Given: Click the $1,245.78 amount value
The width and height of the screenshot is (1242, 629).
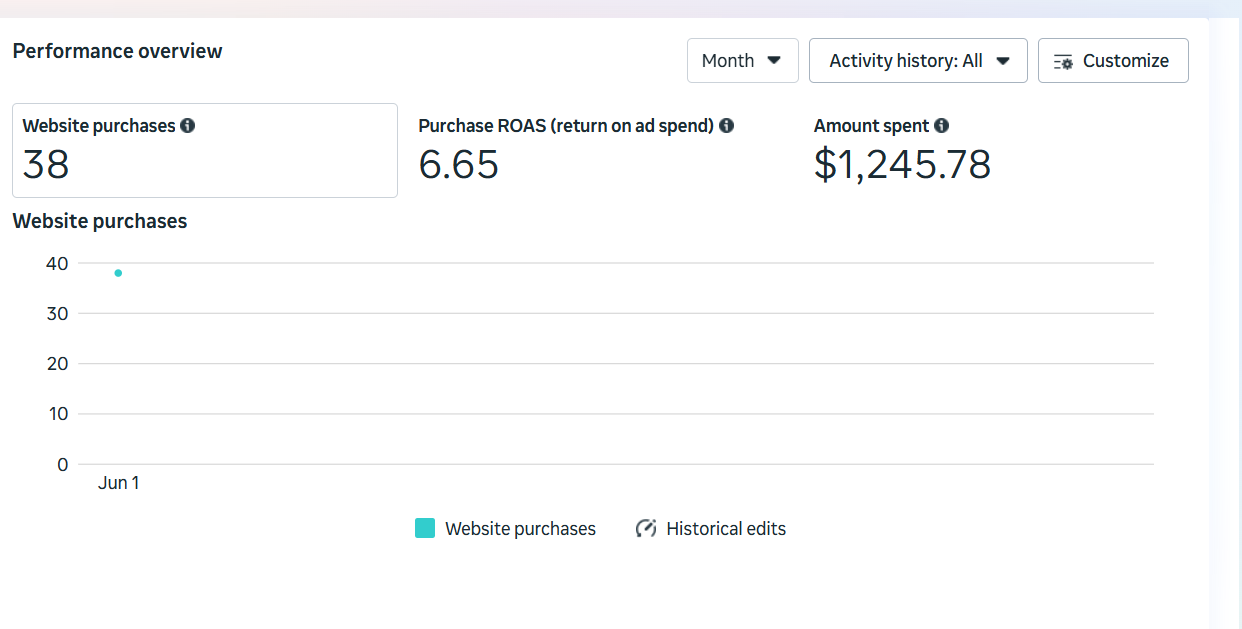Looking at the screenshot, I should point(902,165).
